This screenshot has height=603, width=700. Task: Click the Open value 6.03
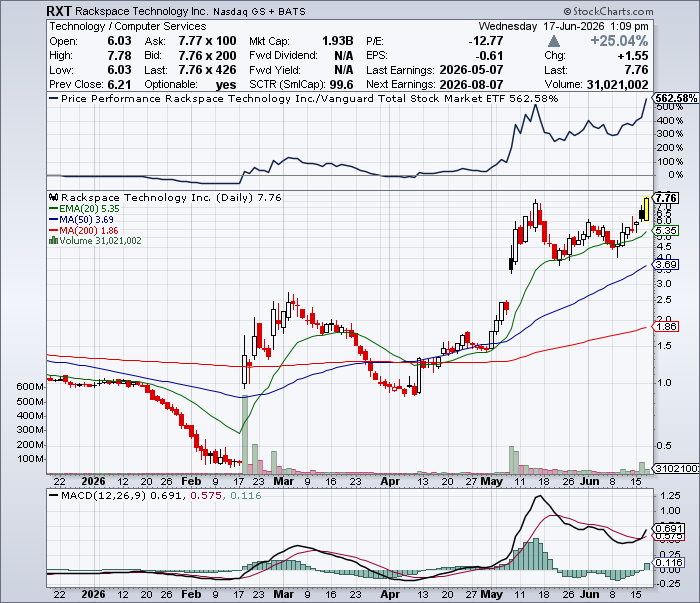[x=119, y=41]
